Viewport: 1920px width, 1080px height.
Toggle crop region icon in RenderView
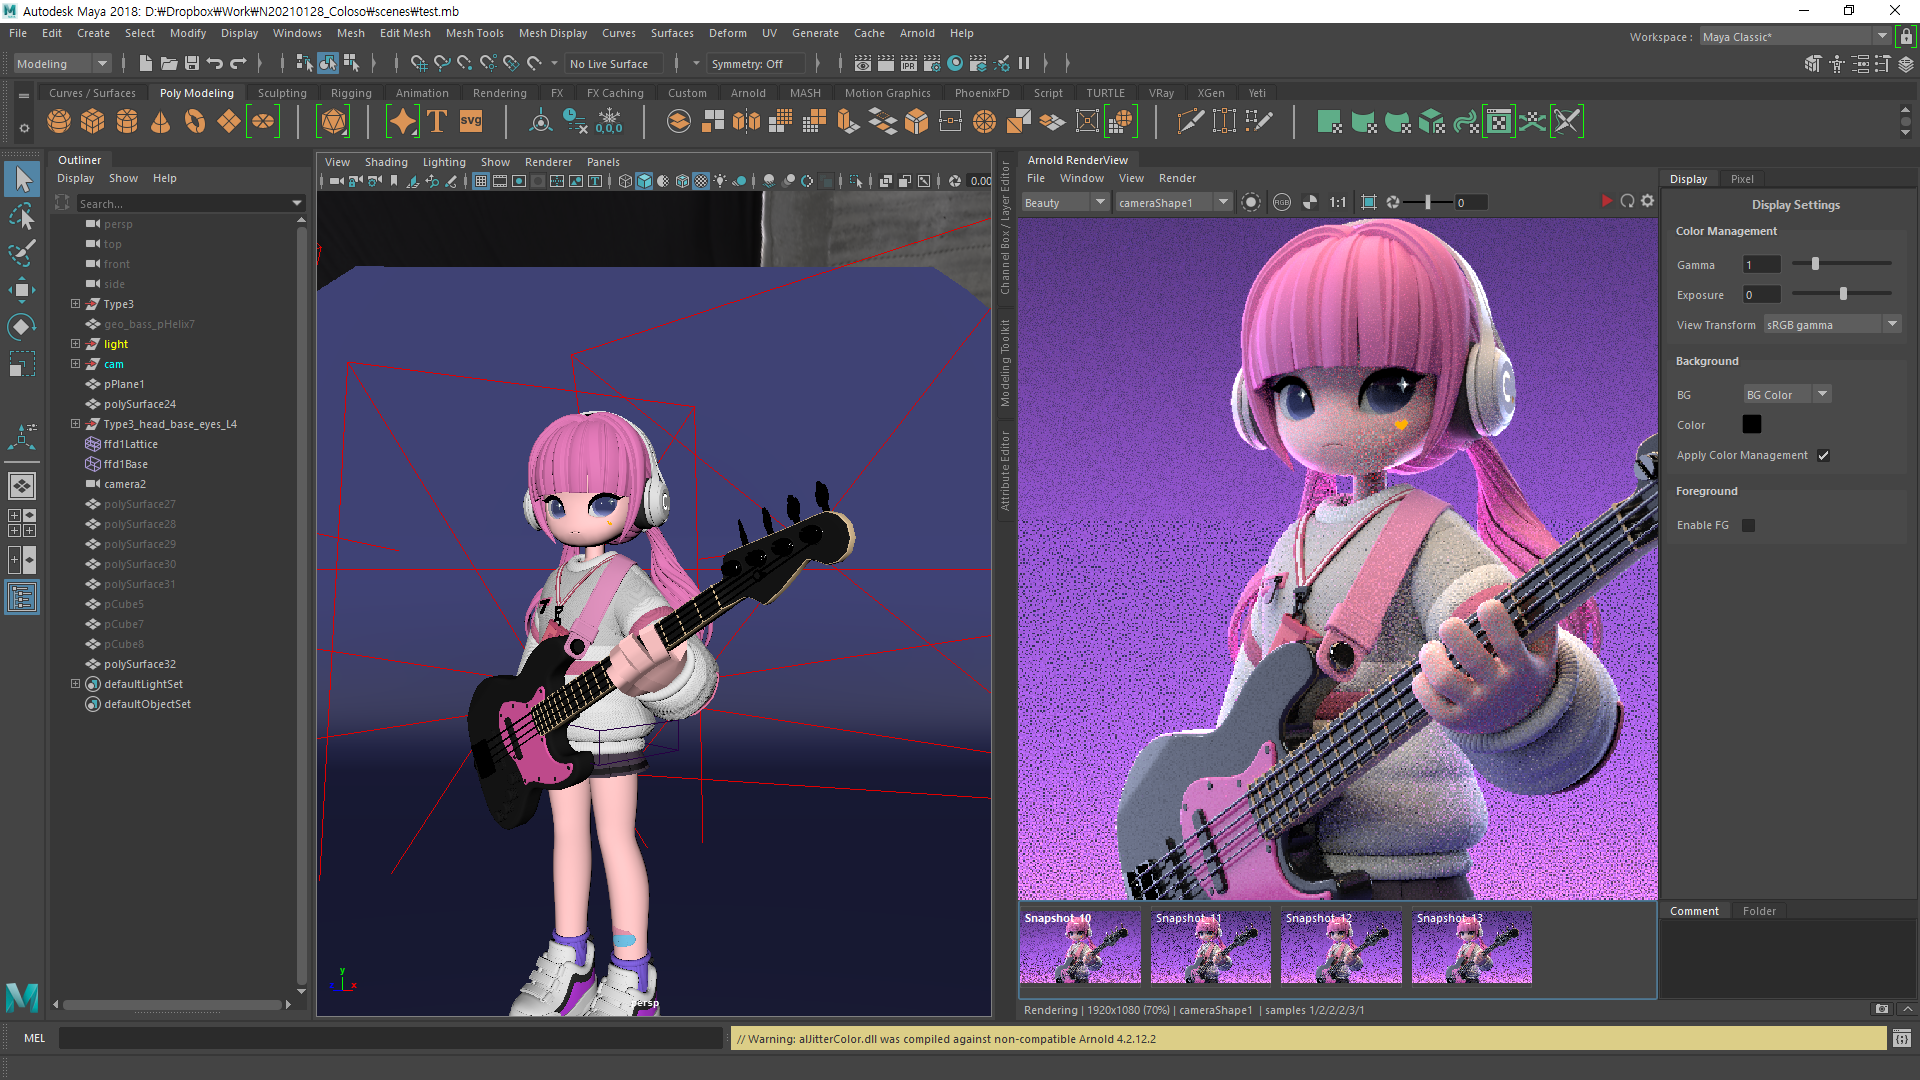(x=1370, y=202)
